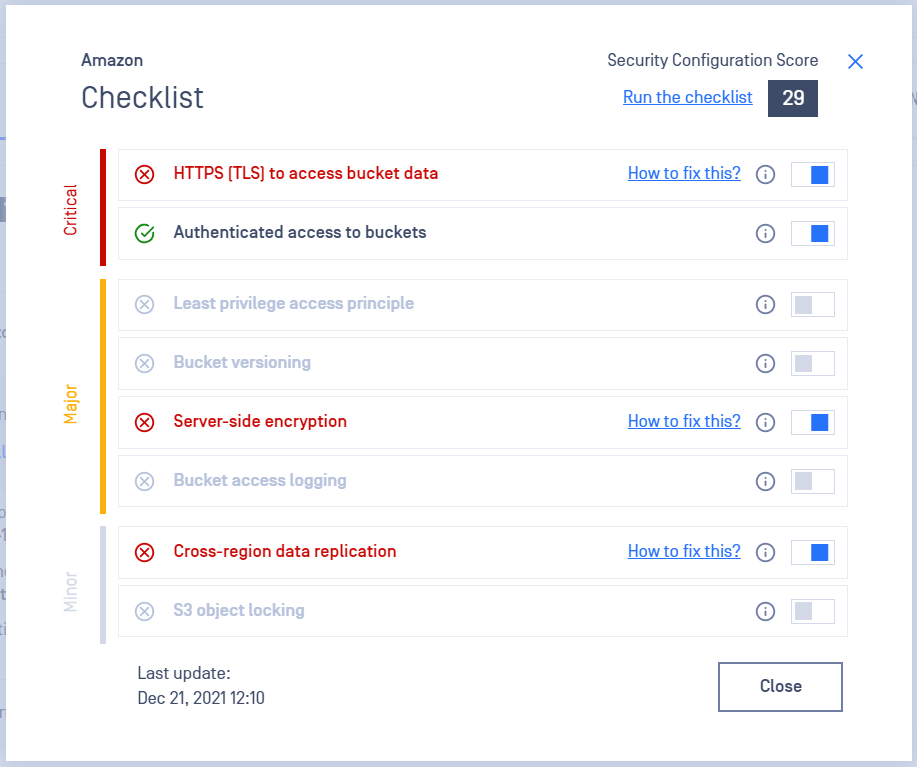The width and height of the screenshot is (917, 767).
Task: Click the red error icon beside HTTPS (TLS)
Action: click(144, 173)
